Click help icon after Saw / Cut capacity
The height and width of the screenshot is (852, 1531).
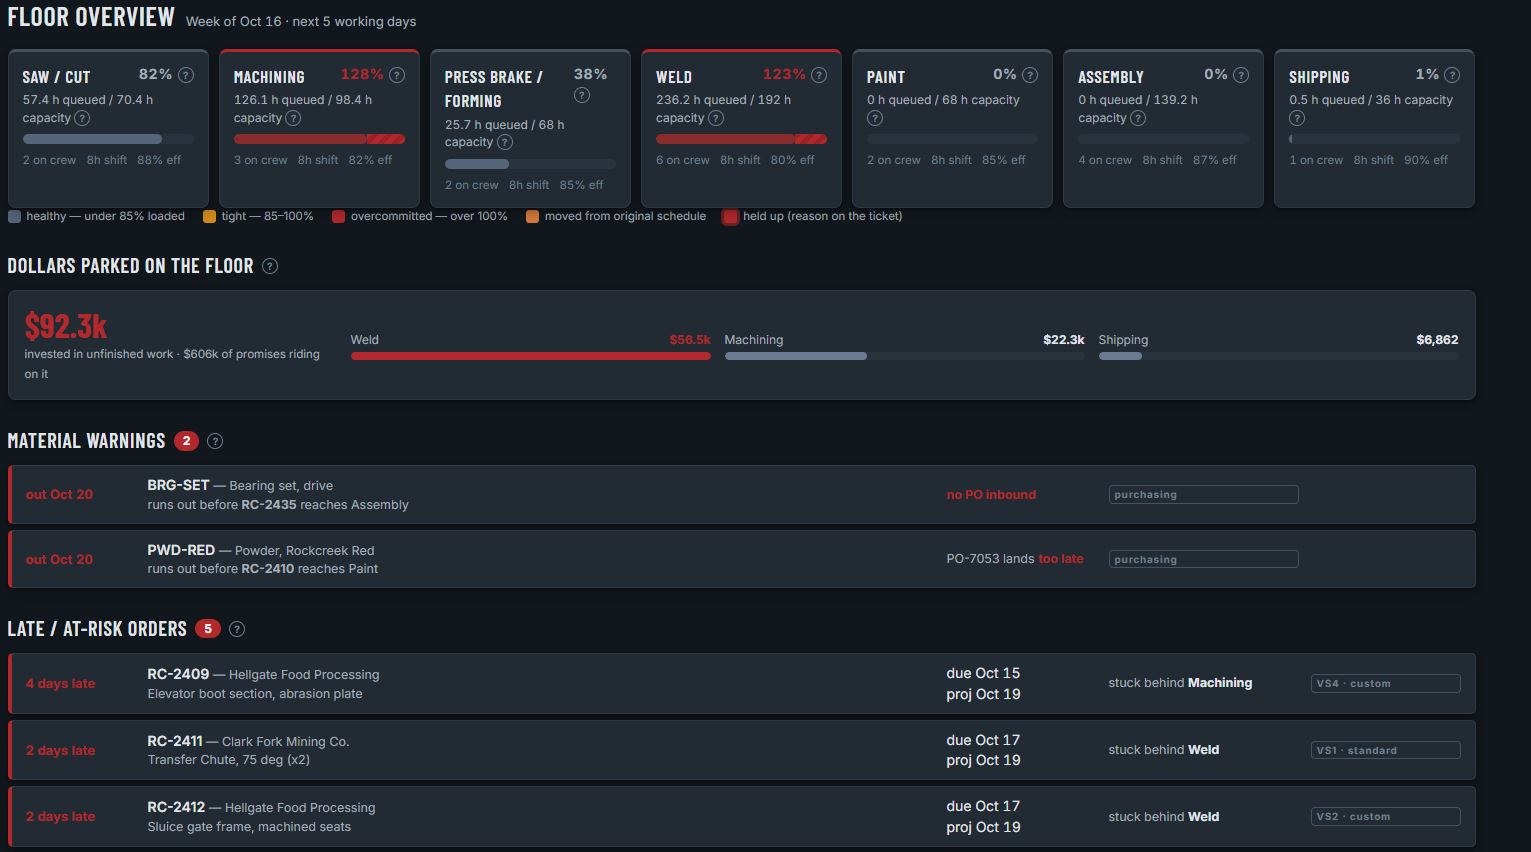tap(82, 118)
